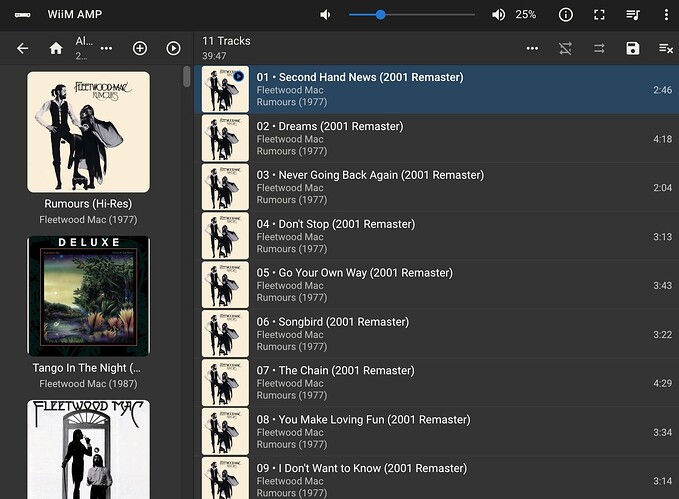The height and width of the screenshot is (499, 679).
Task: Click Fleetwood Mac (1987) subtitle
Action: [x=88, y=384]
